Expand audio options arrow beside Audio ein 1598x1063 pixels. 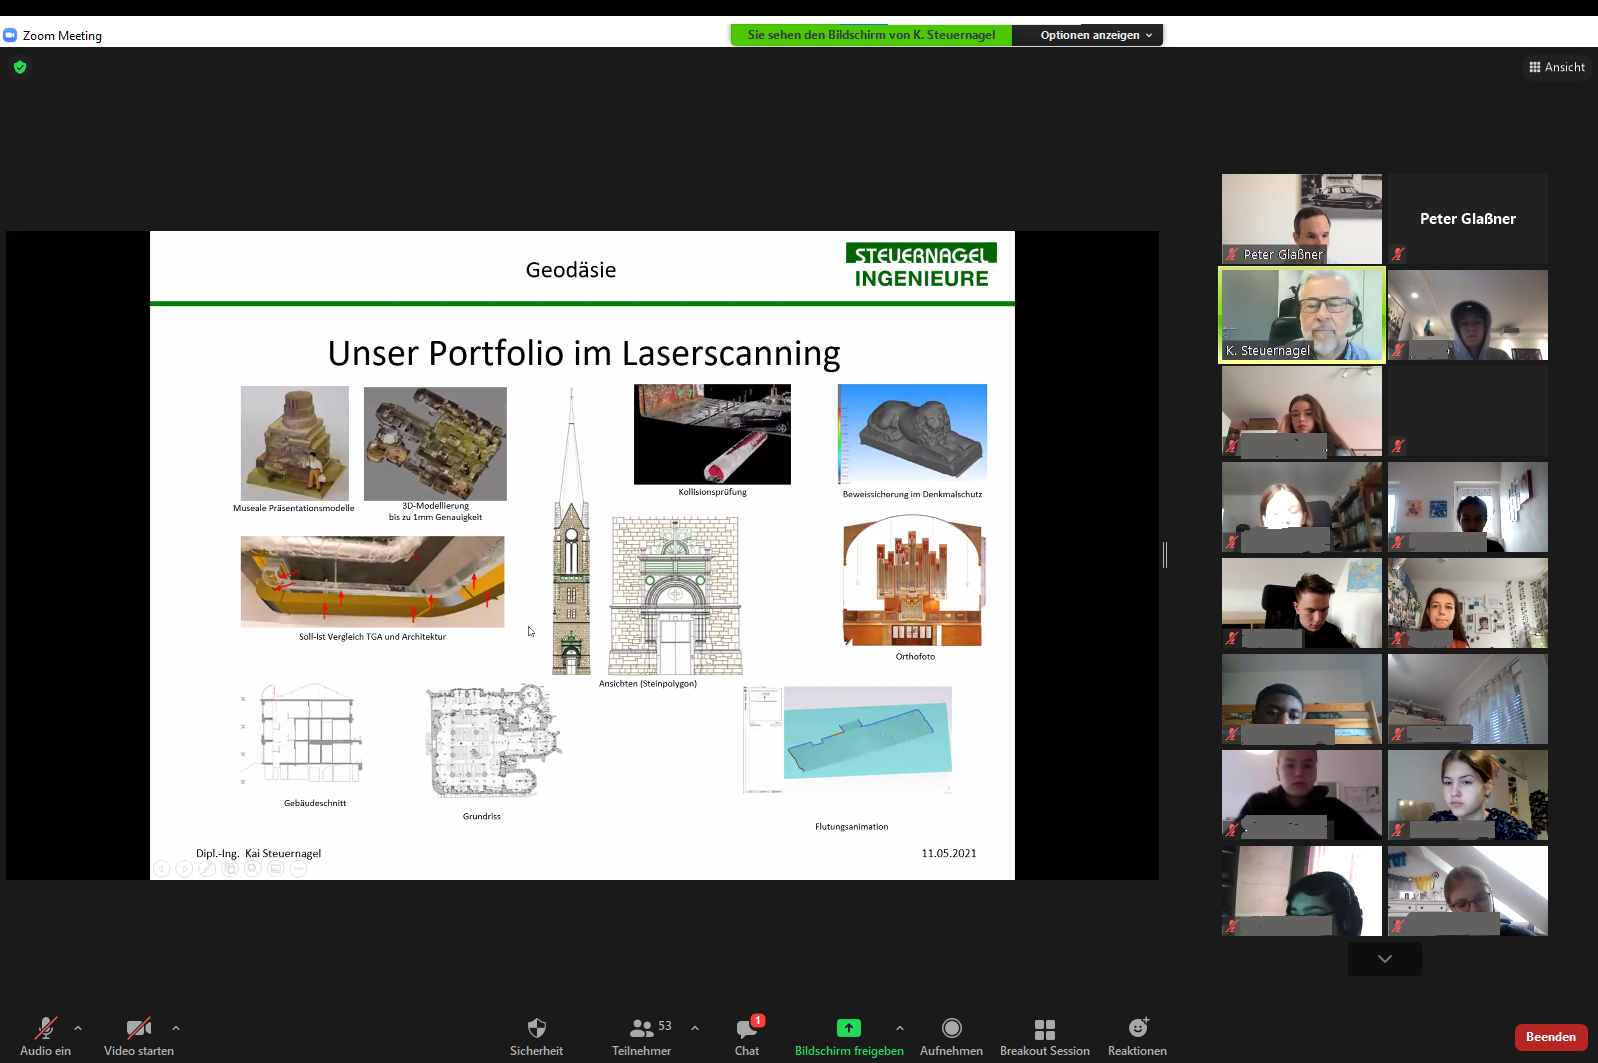coord(78,1028)
